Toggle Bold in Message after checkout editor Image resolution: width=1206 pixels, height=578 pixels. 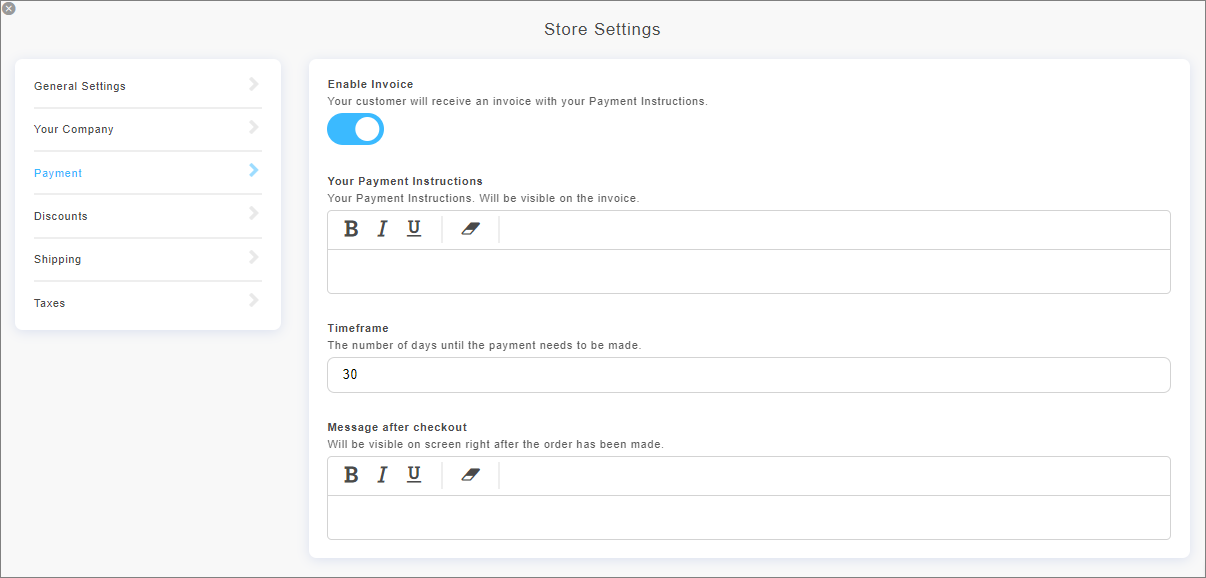pyautogui.click(x=351, y=475)
